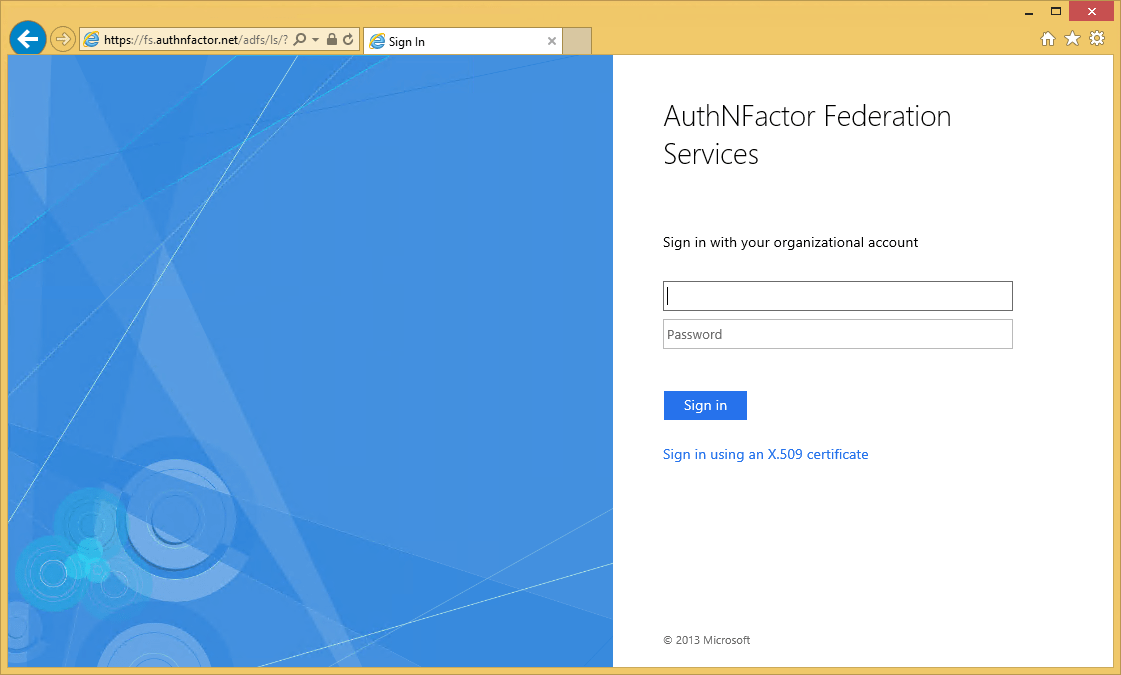Maximize the browser window
Screen dimensions: 1121x675
click(x=1055, y=11)
